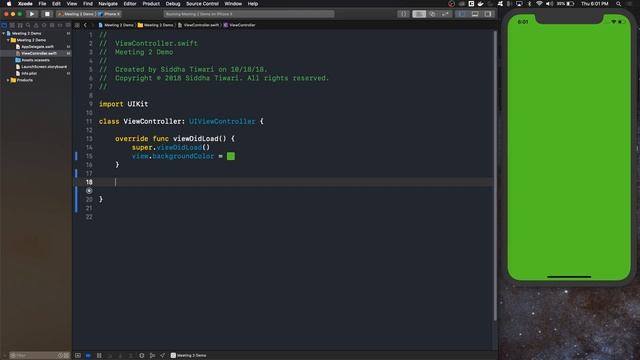640x360 pixels.
Task: Open the File menu
Action: coord(42,4)
